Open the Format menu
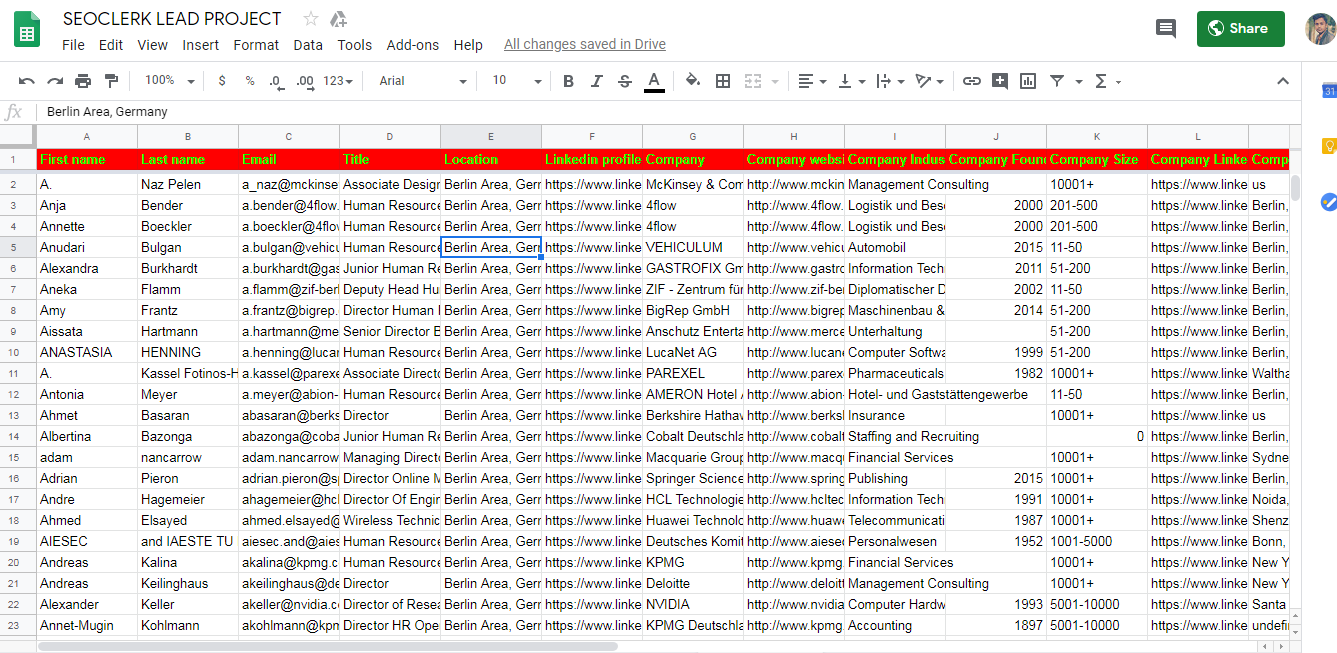This screenshot has width=1337, height=653. click(x=256, y=45)
